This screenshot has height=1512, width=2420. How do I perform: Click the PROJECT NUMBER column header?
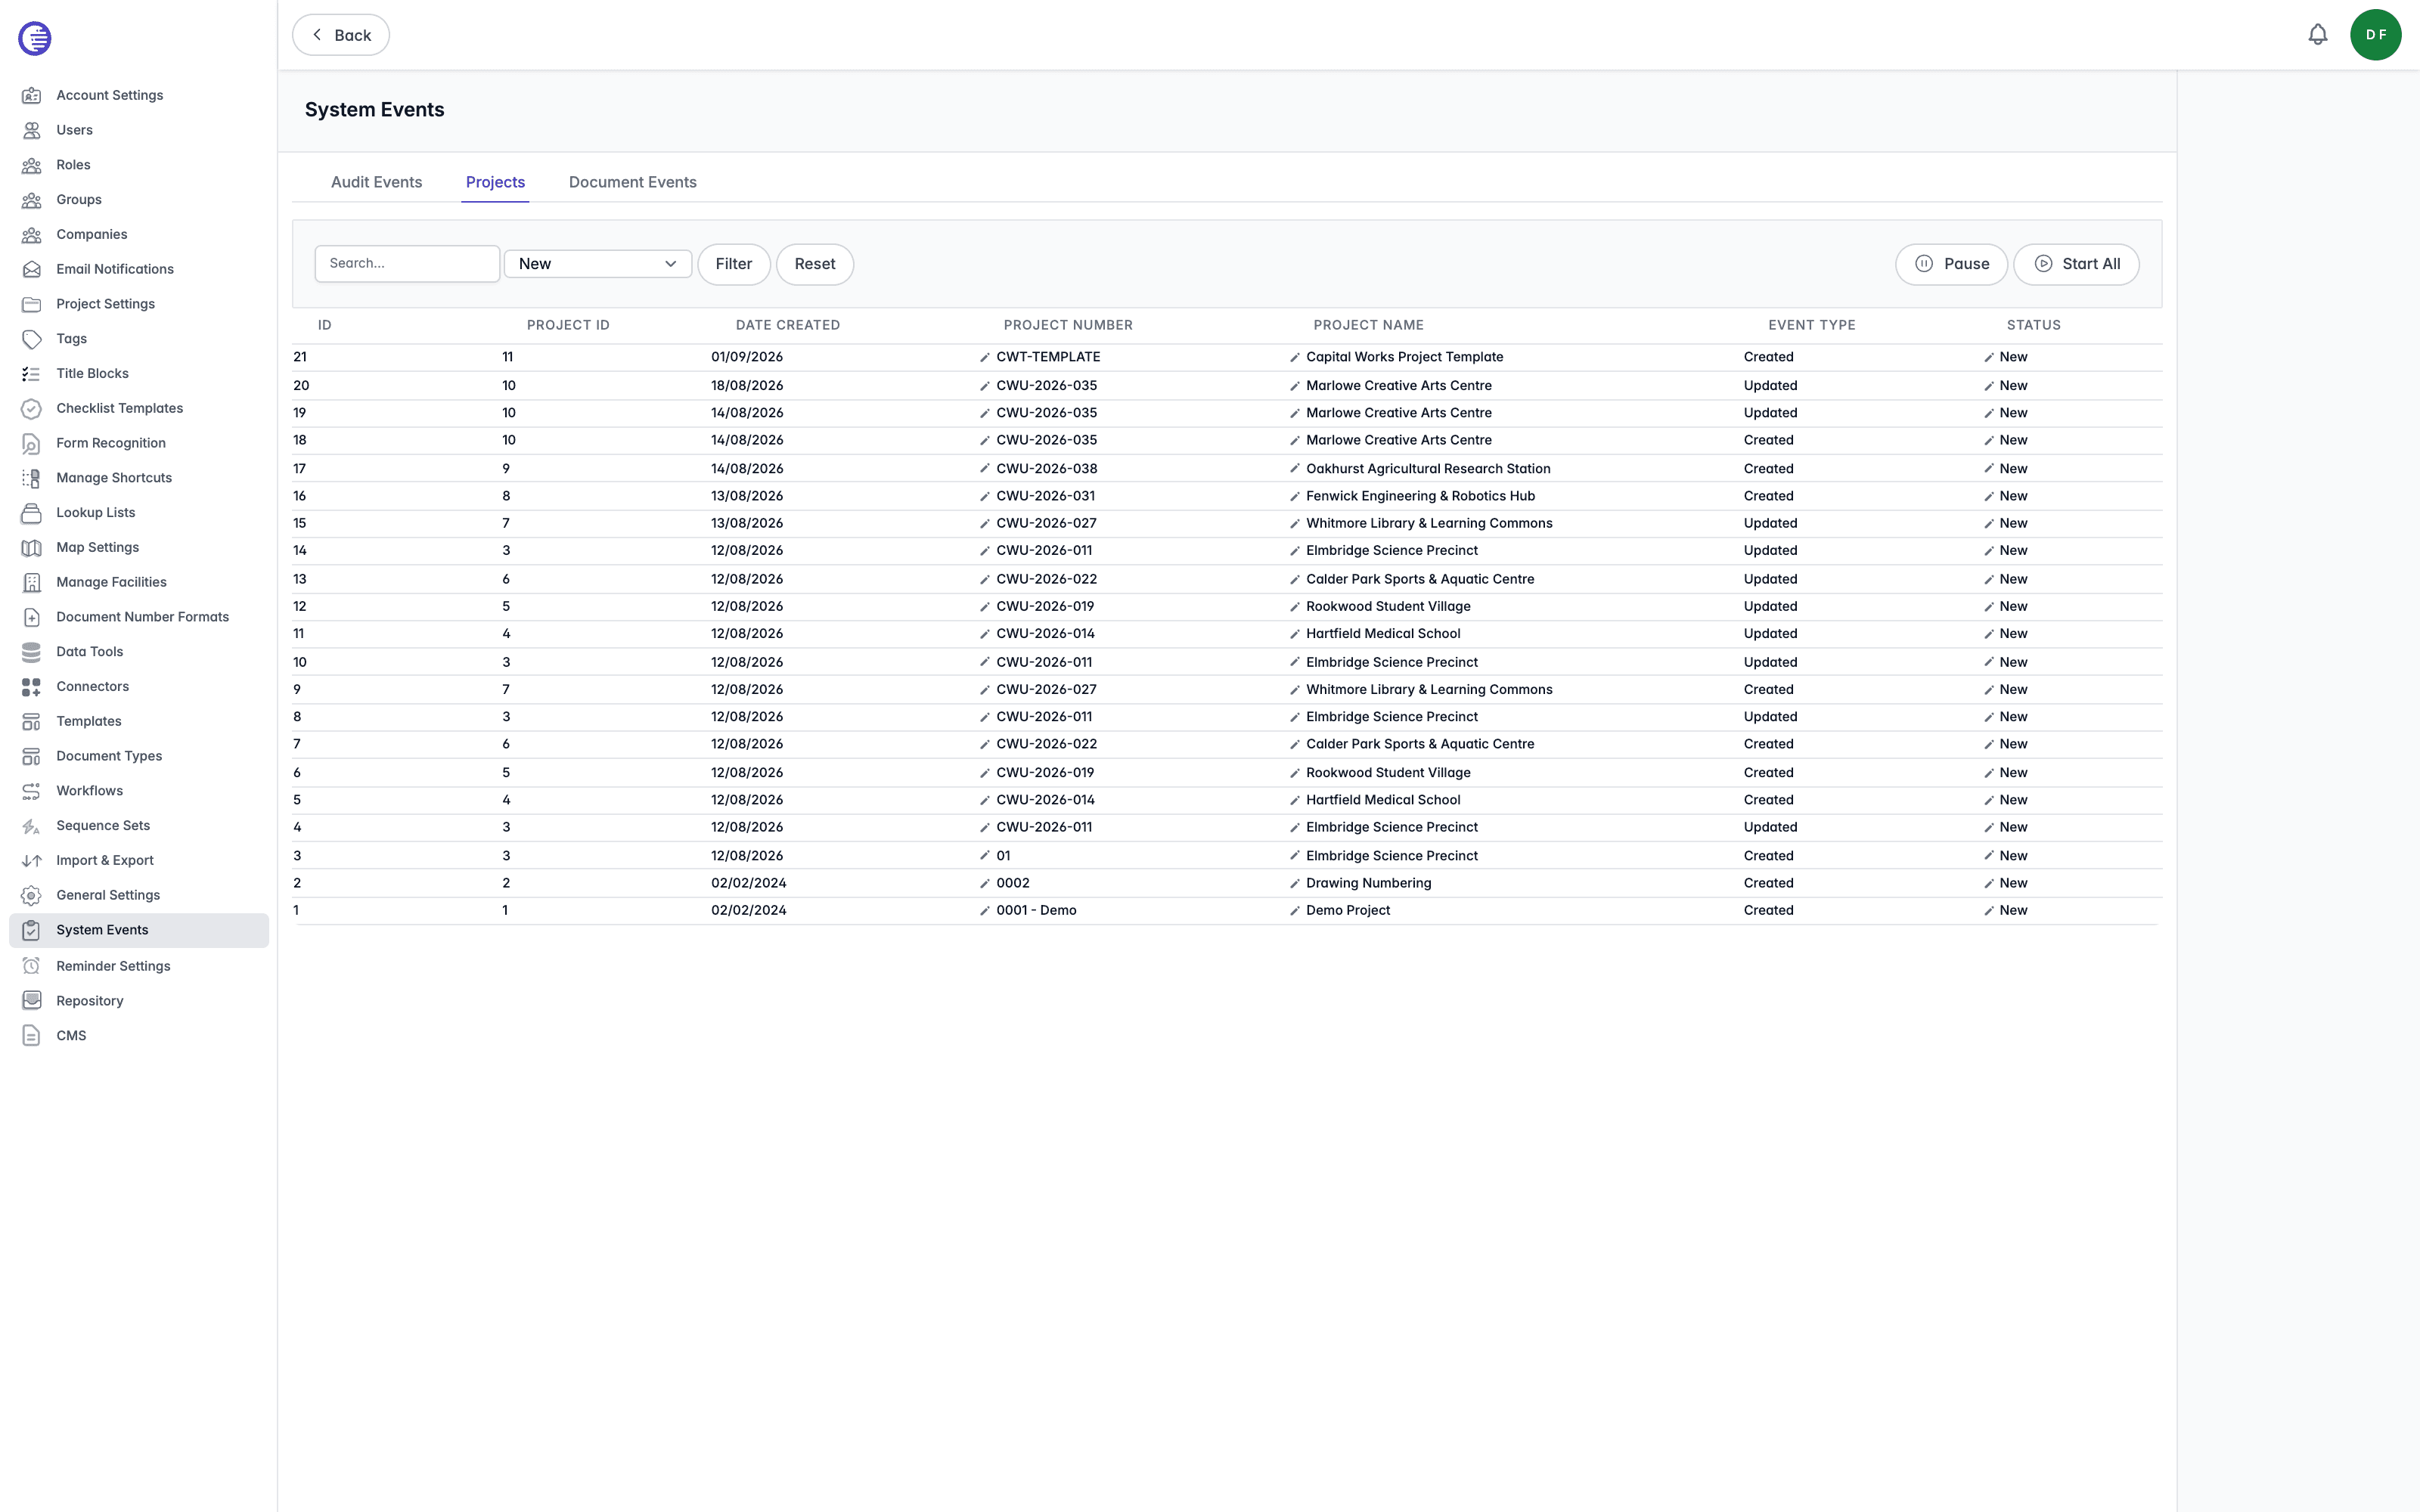pyautogui.click(x=1068, y=325)
